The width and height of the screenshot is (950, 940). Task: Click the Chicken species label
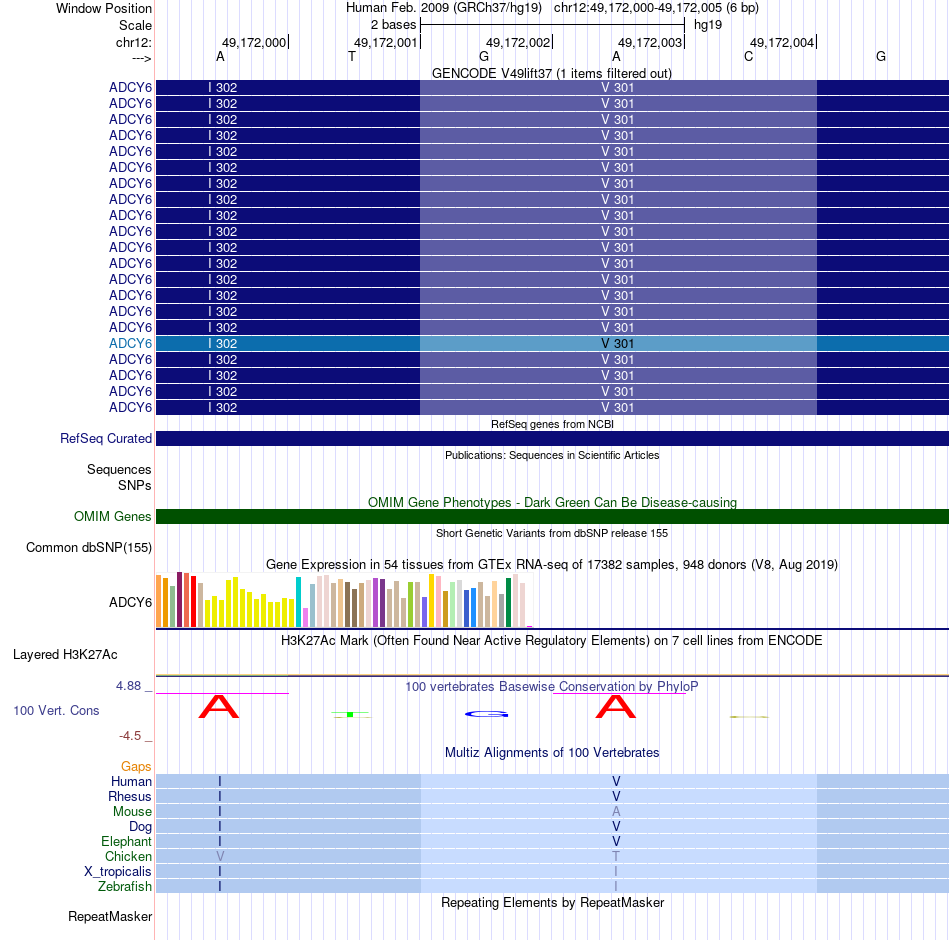(128, 856)
